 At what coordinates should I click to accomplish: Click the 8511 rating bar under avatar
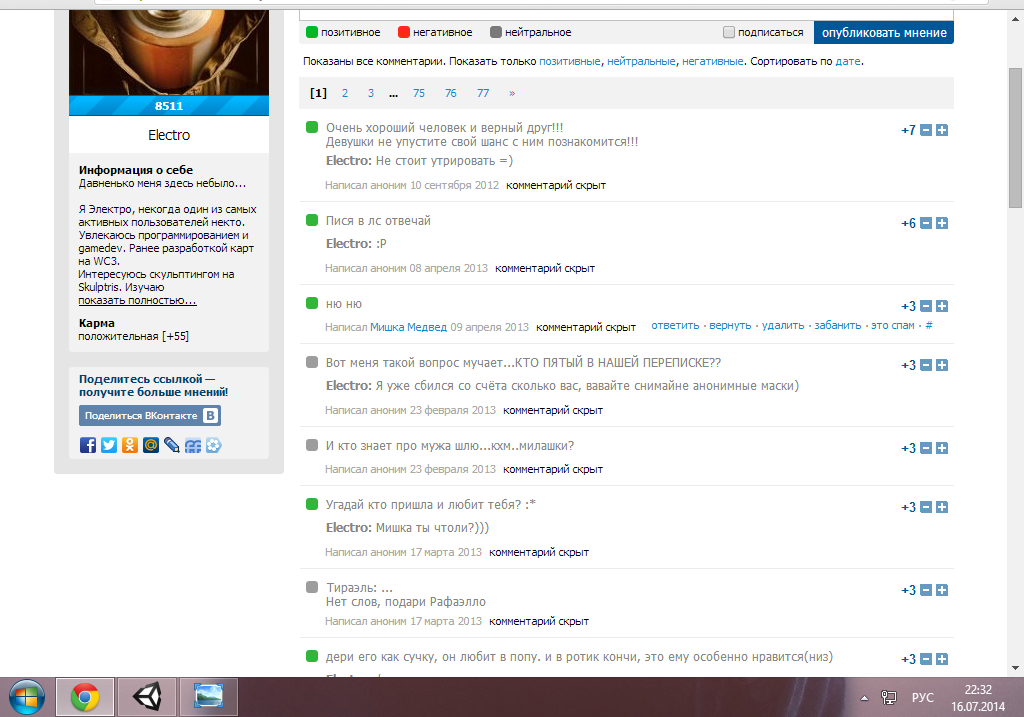pos(168,106)
